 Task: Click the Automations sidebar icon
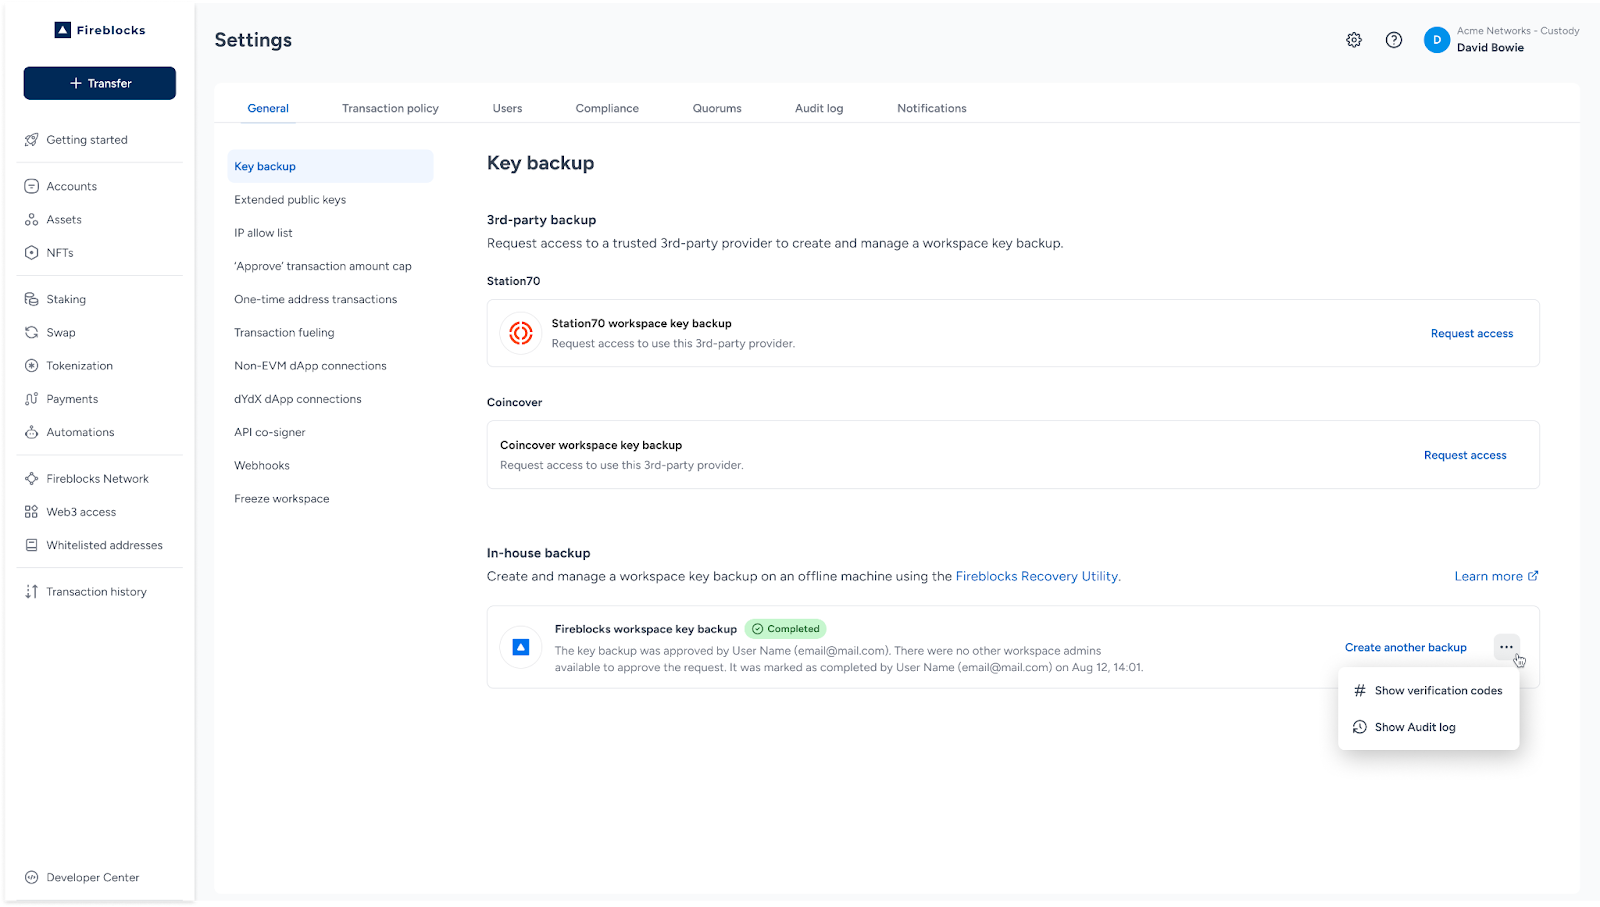pos(31,432)
